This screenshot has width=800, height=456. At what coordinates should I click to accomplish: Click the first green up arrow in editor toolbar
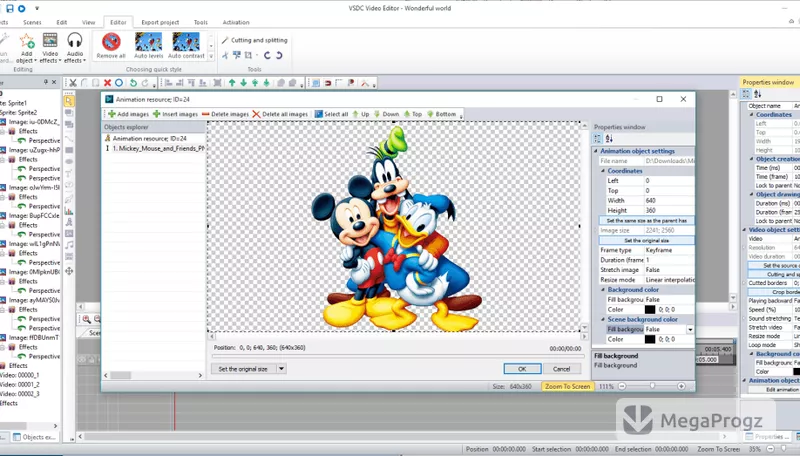[x=232, y=83]
